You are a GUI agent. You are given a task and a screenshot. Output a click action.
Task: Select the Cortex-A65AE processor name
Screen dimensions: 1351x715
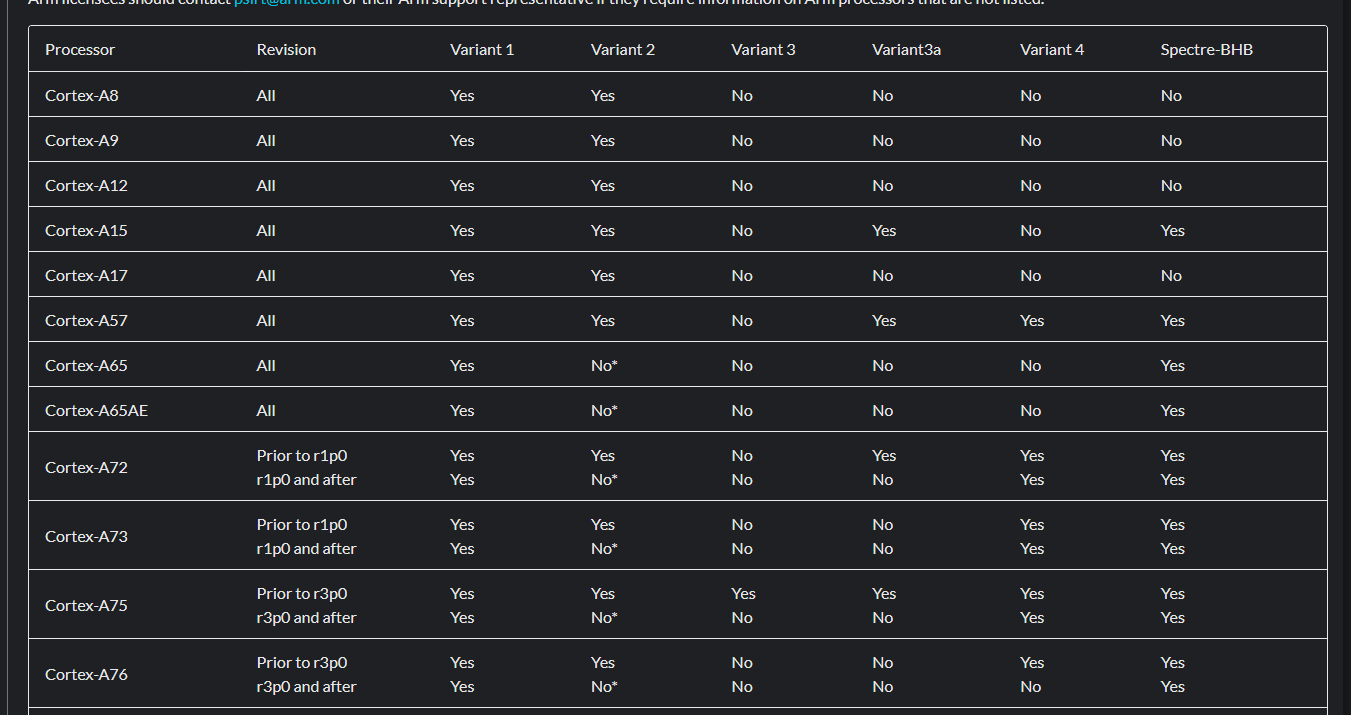tap(96, 410)
